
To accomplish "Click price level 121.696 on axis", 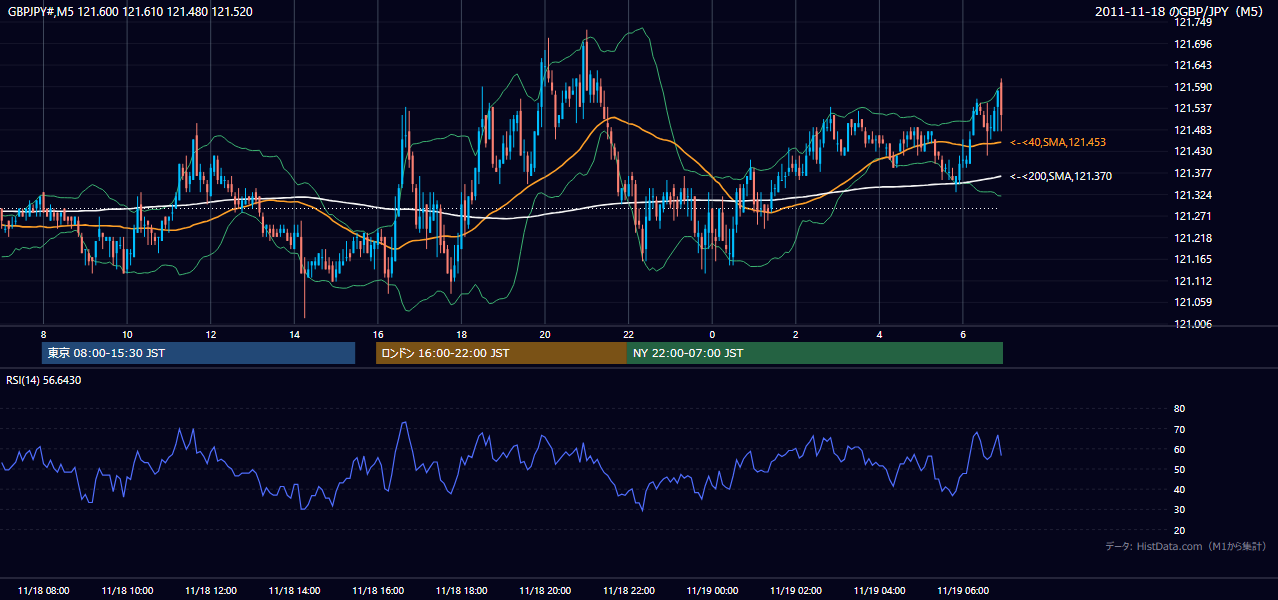I will 1193,44.
